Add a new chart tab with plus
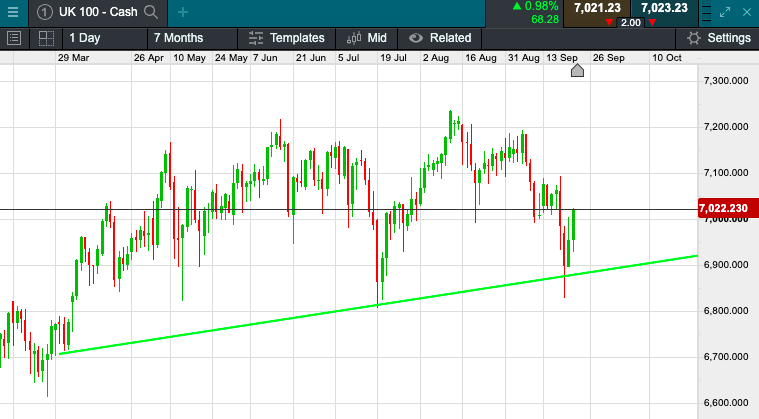 [x=182, y=12]
